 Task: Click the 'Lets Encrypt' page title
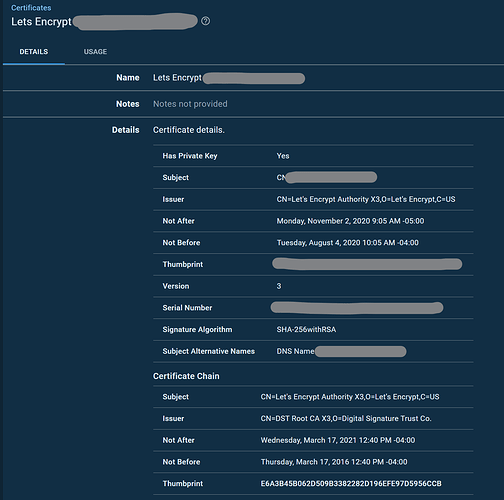pos(41,22)
